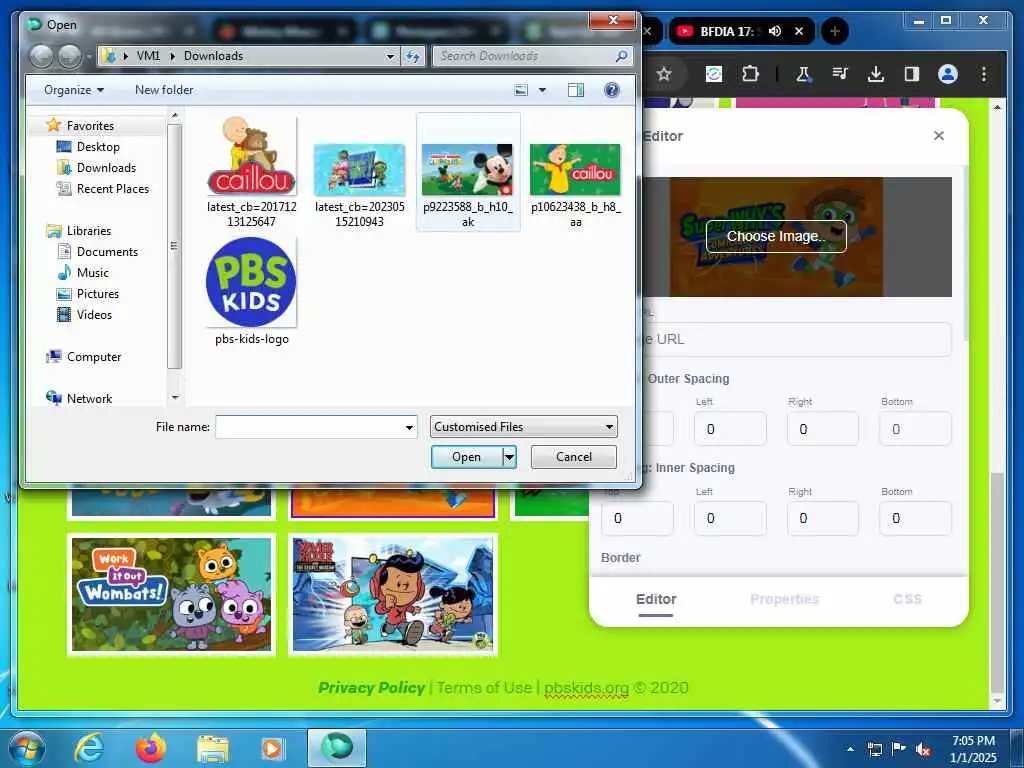The width and height of the screenshot is (1024, 768).
Task: Open the Windows Start button
Action: coord(27,748)
